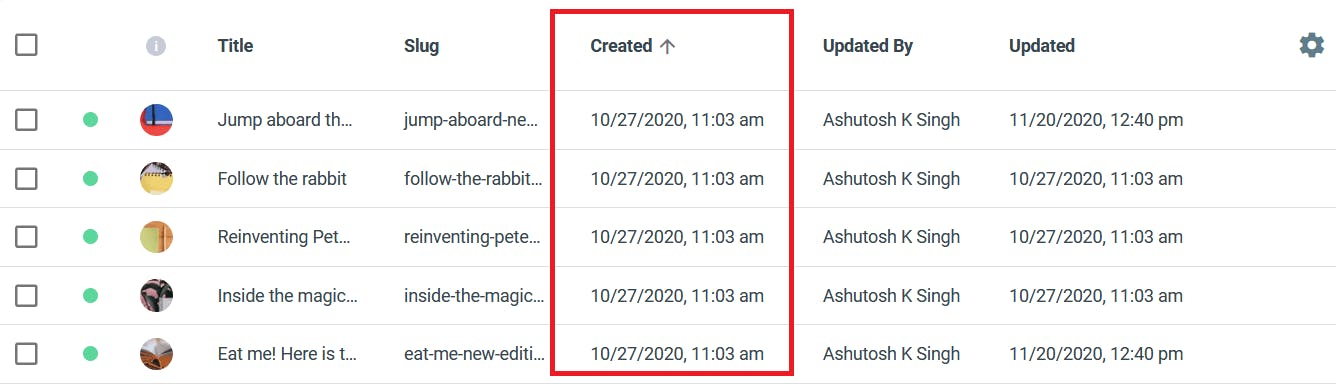Open the Jump aboard entry thumbnail
The height and width of the screenshot is (388, 1336).
tap(156, 120)
